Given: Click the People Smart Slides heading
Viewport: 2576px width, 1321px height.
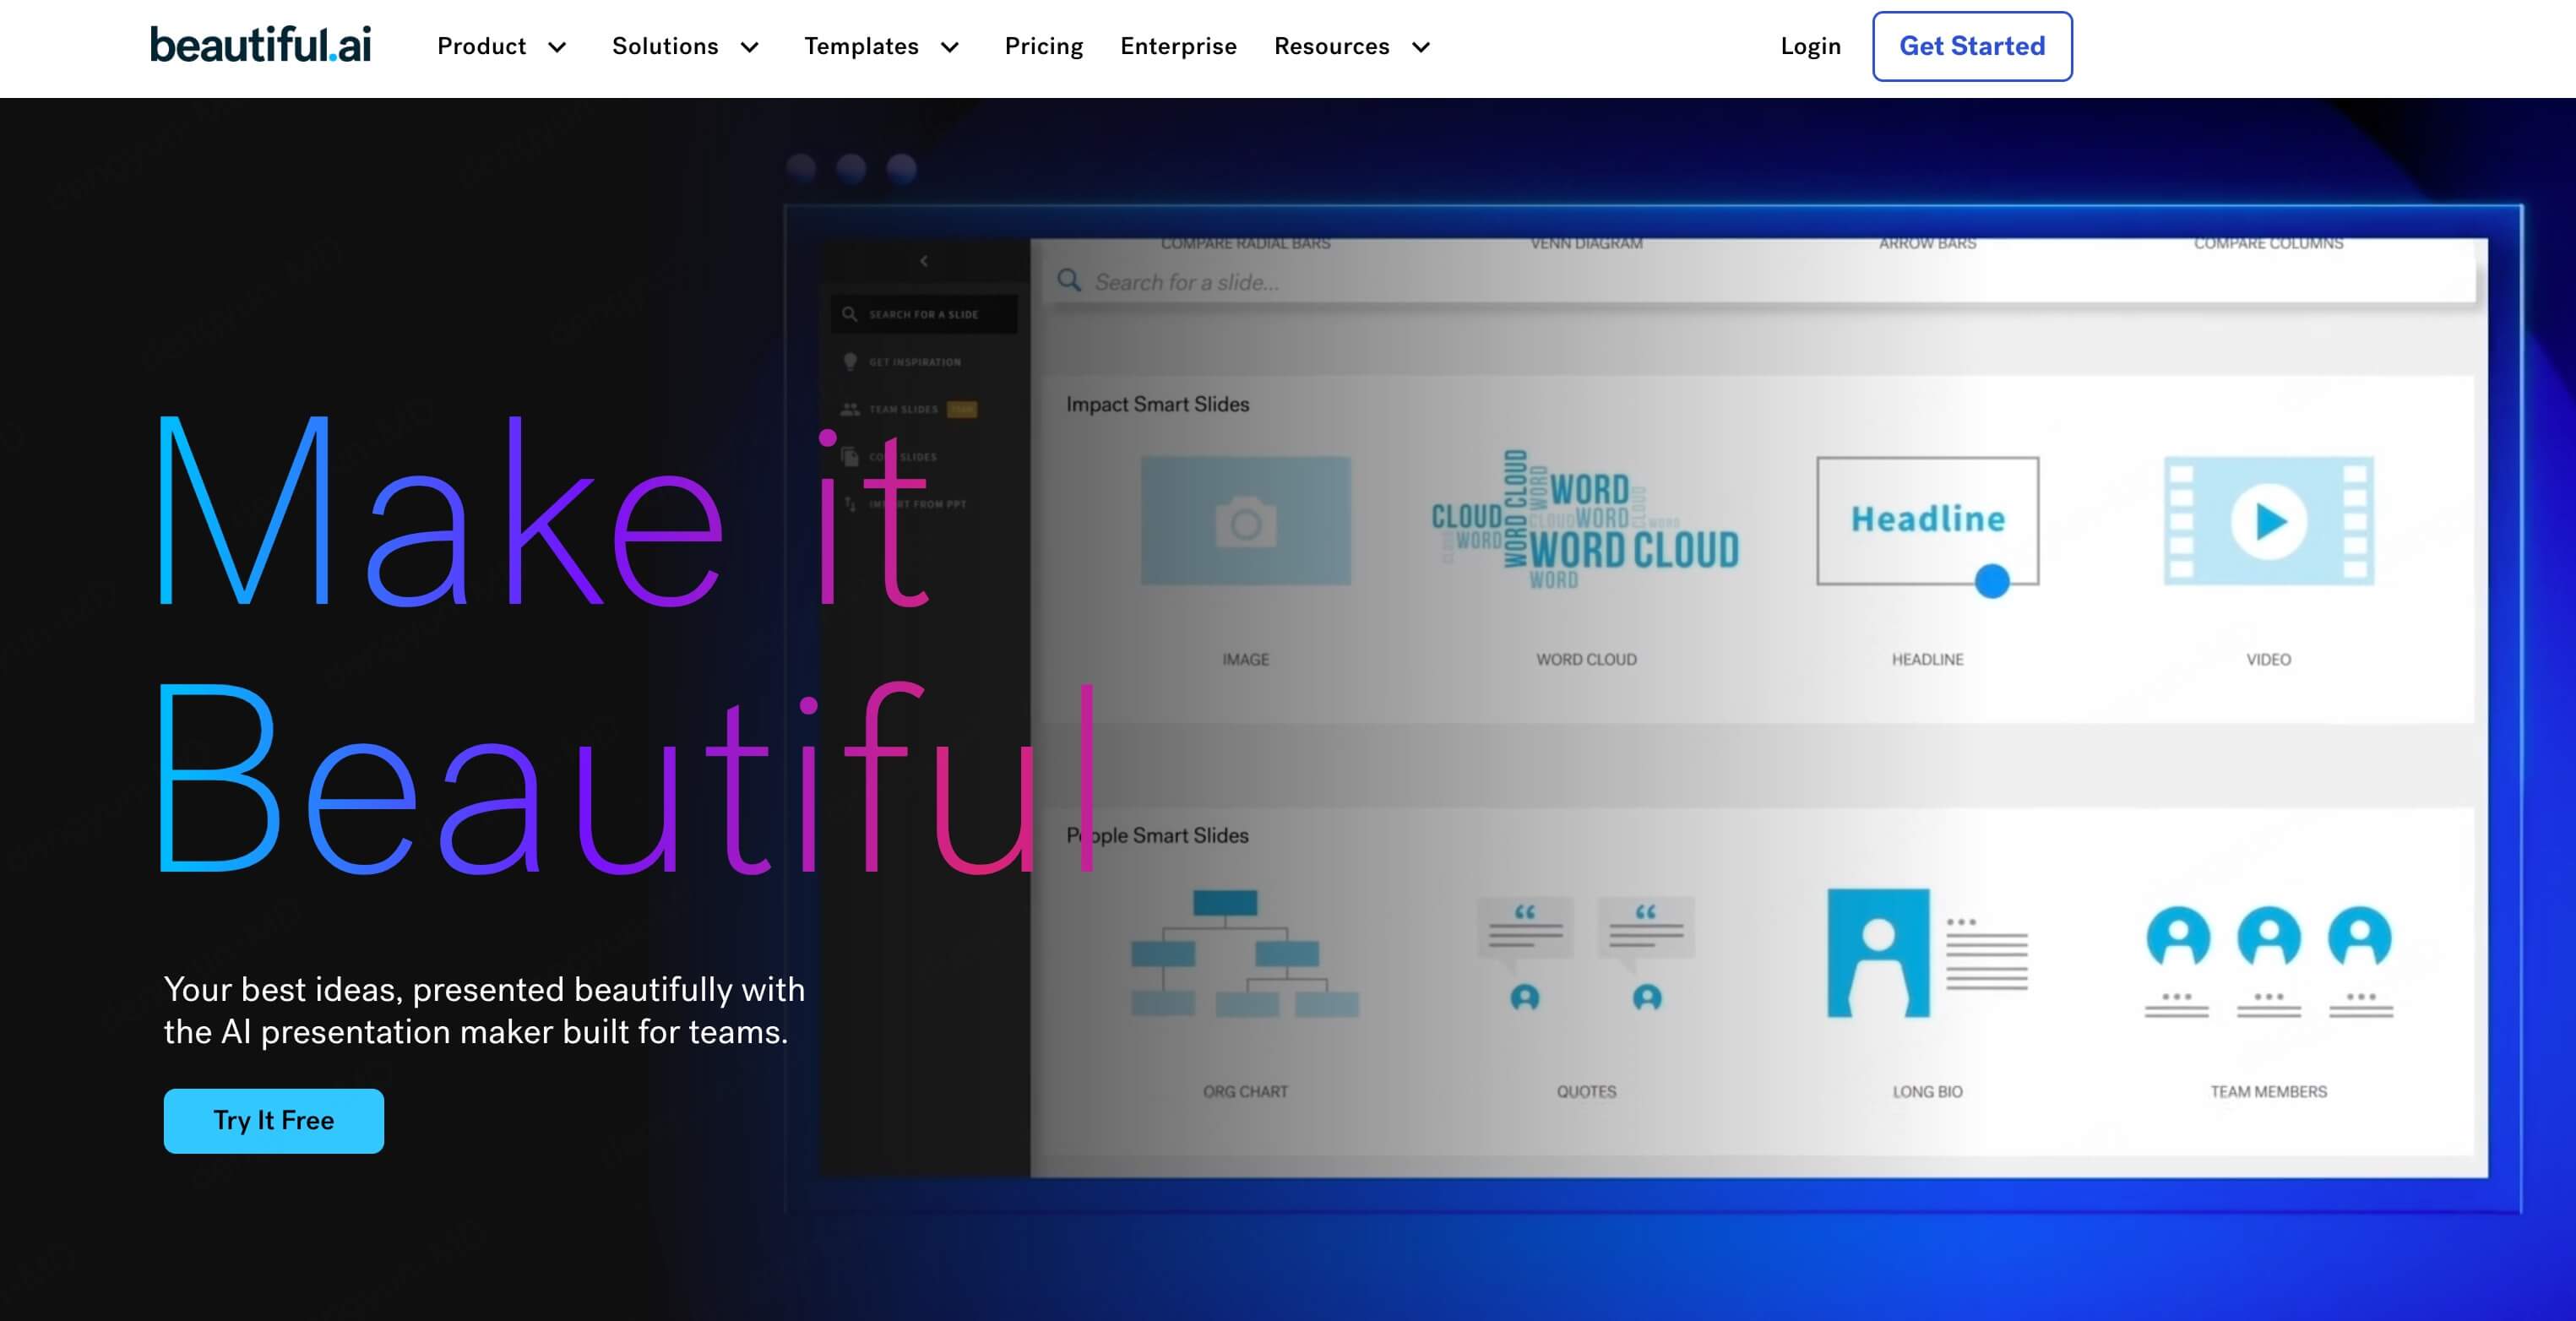Looking at the screenshot, I should tap(1157, 835).
